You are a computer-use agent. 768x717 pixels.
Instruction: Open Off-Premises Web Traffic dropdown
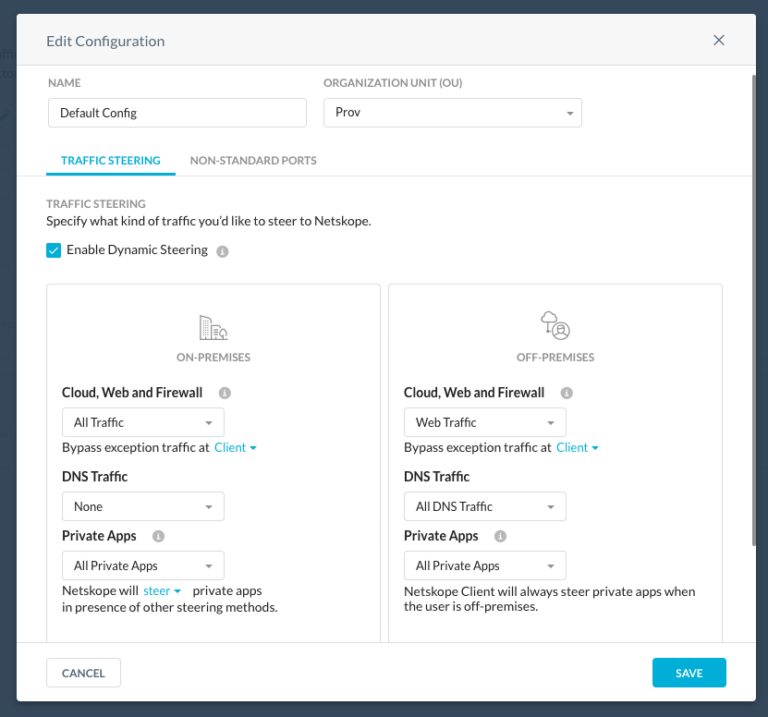[x=485, y=422]
